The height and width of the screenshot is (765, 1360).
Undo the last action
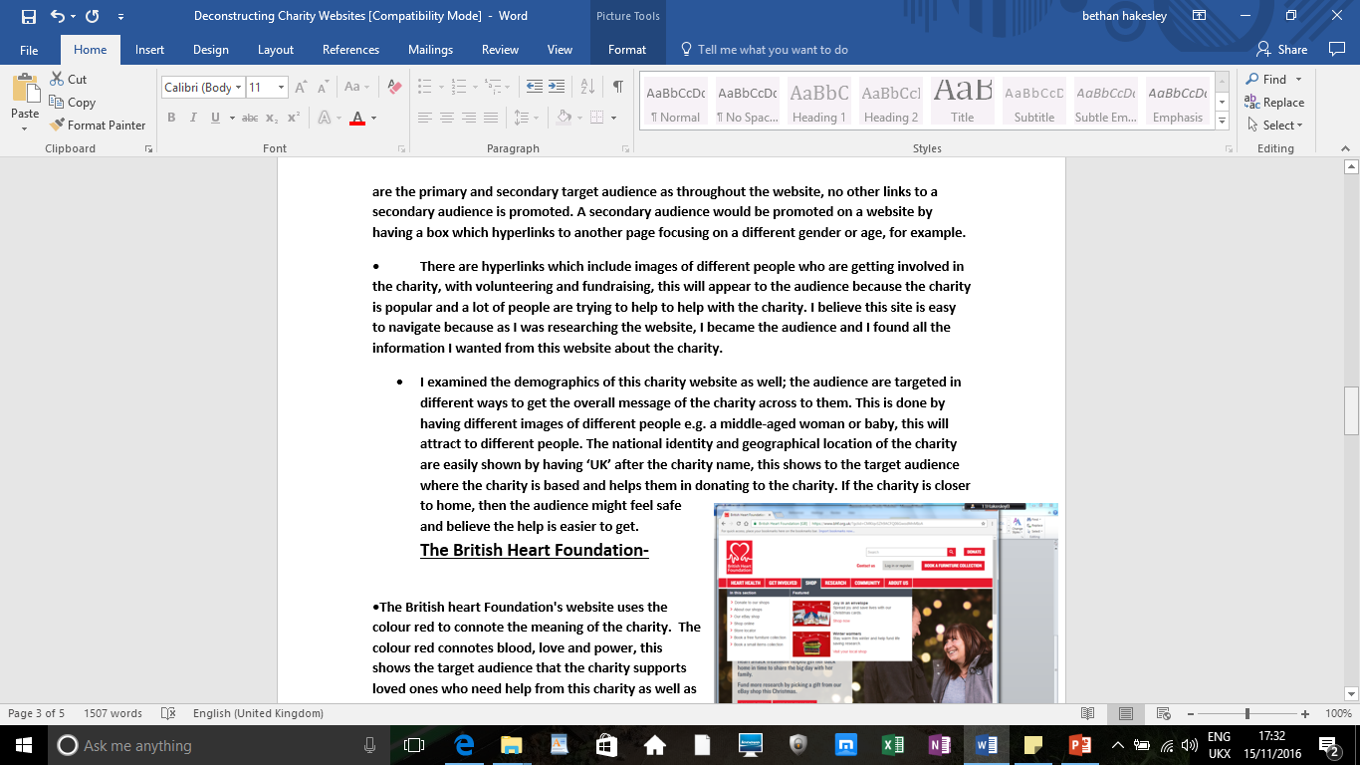pyautogui.click(x=57, y=16)
